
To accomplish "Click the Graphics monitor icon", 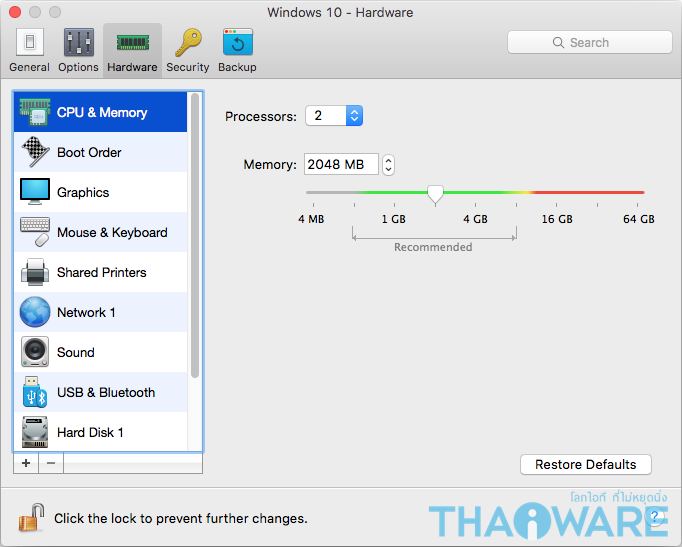I will 35,191.
